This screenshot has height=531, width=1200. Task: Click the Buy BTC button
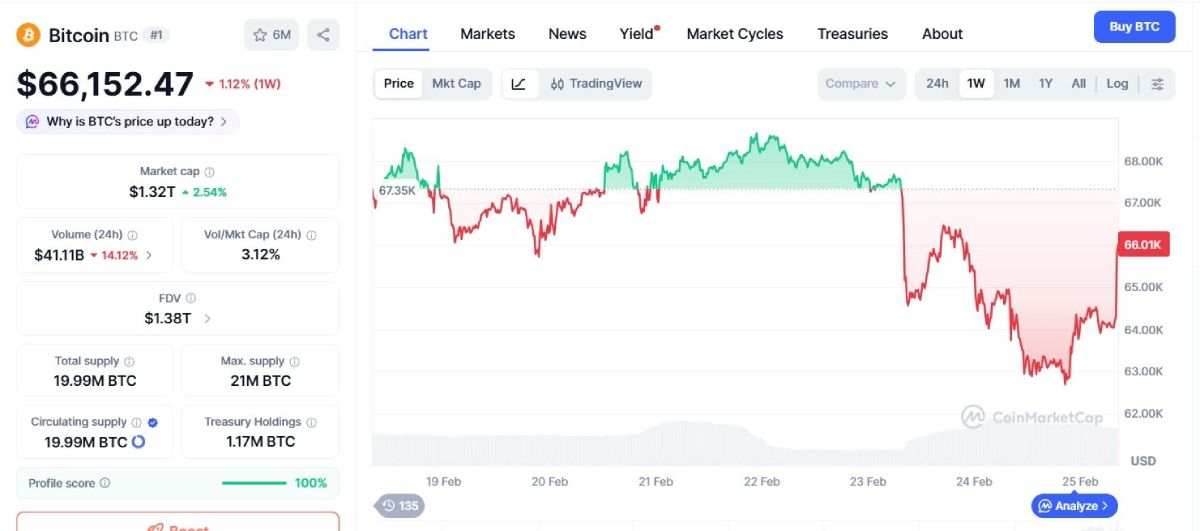click(x=1134, y=27)
